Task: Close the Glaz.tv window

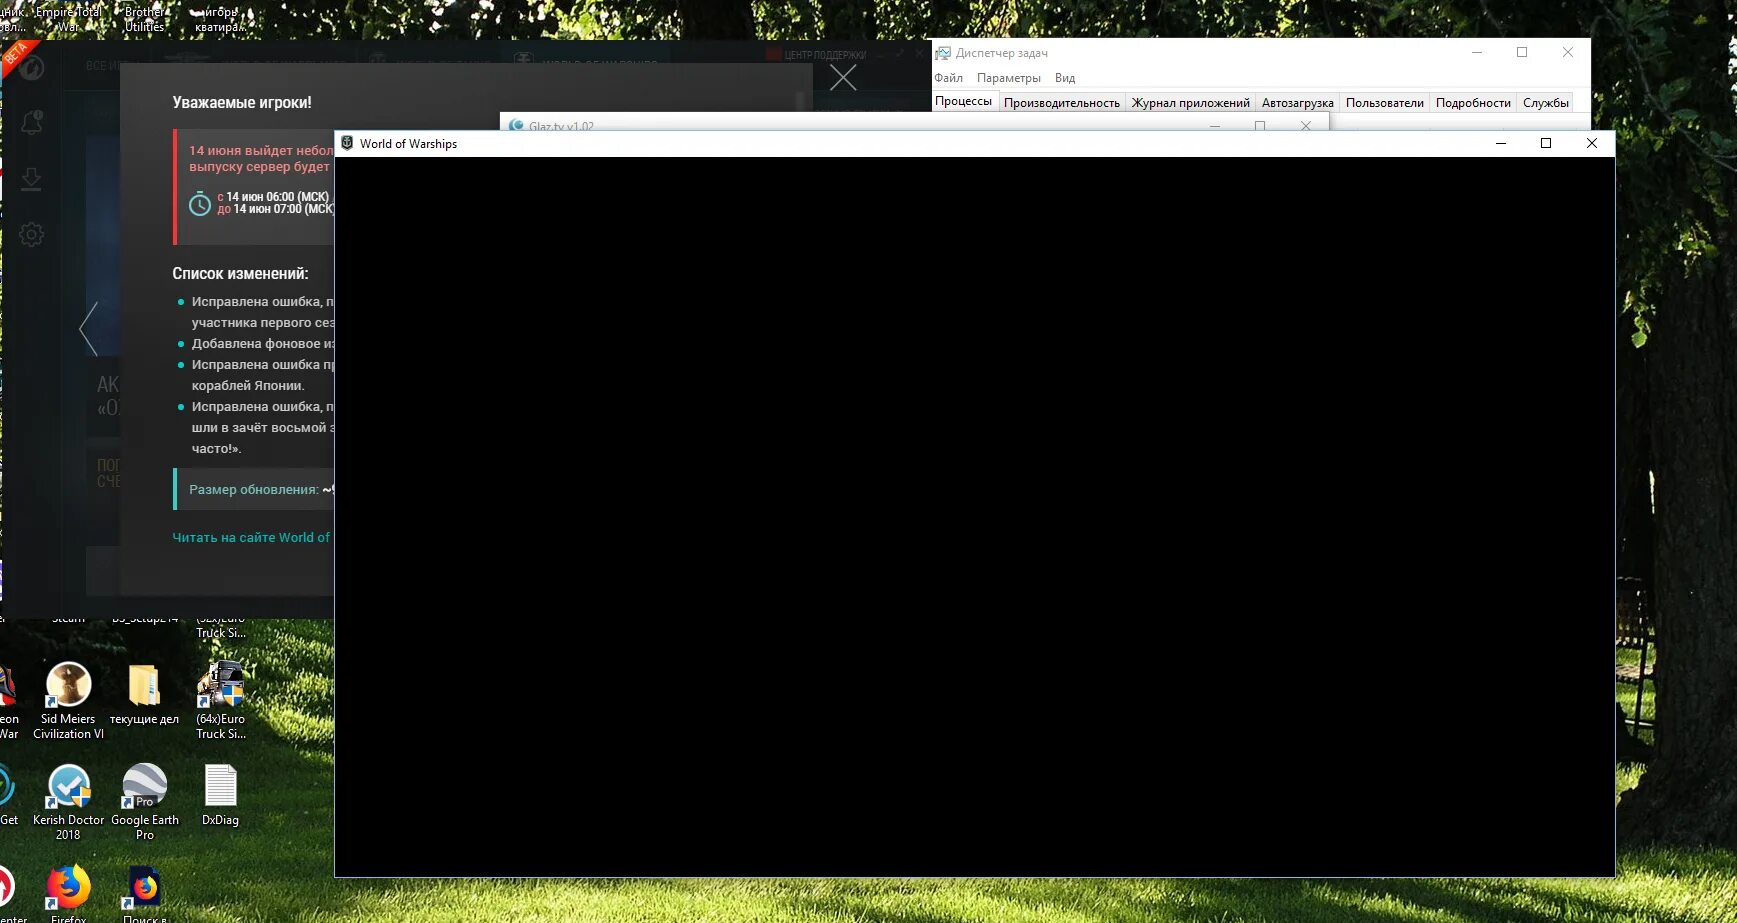Action: [1305, 125]
